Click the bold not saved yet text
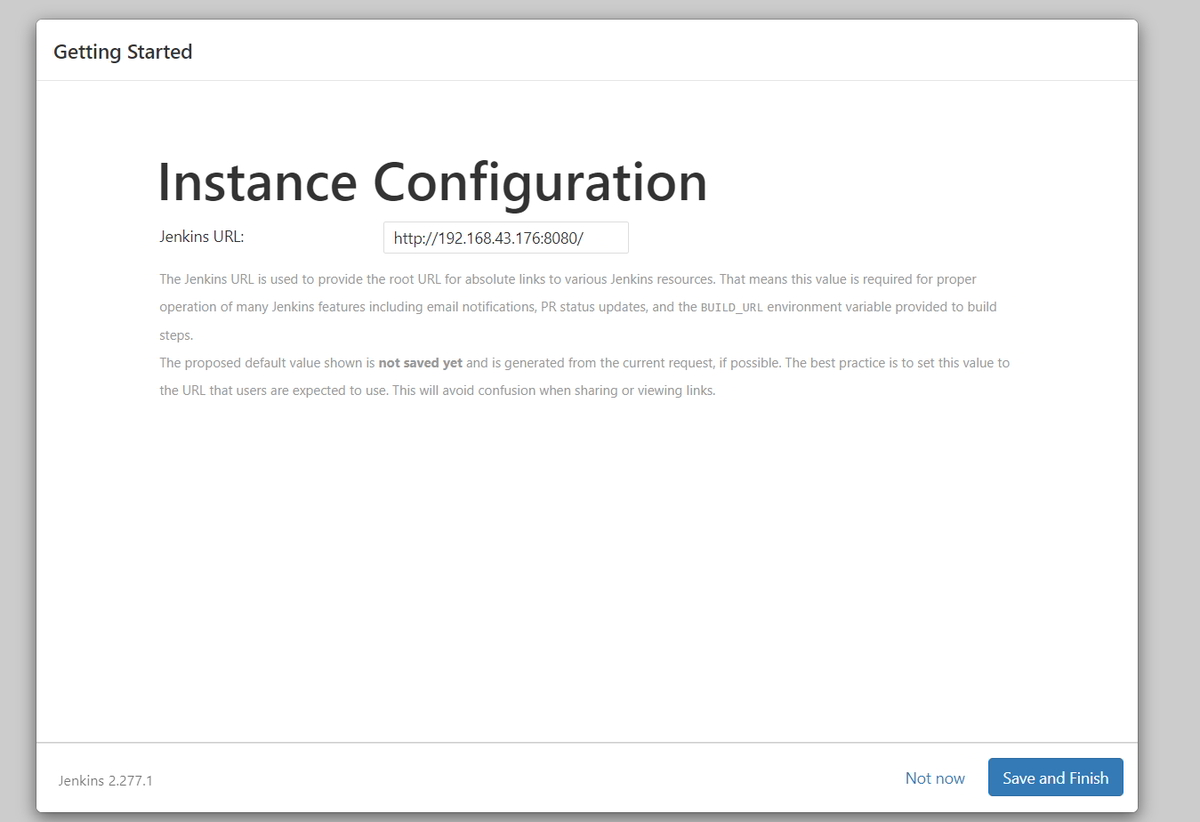Viewport: 1200px width, 822px height. pyautogui.click(x=421, y=362)
